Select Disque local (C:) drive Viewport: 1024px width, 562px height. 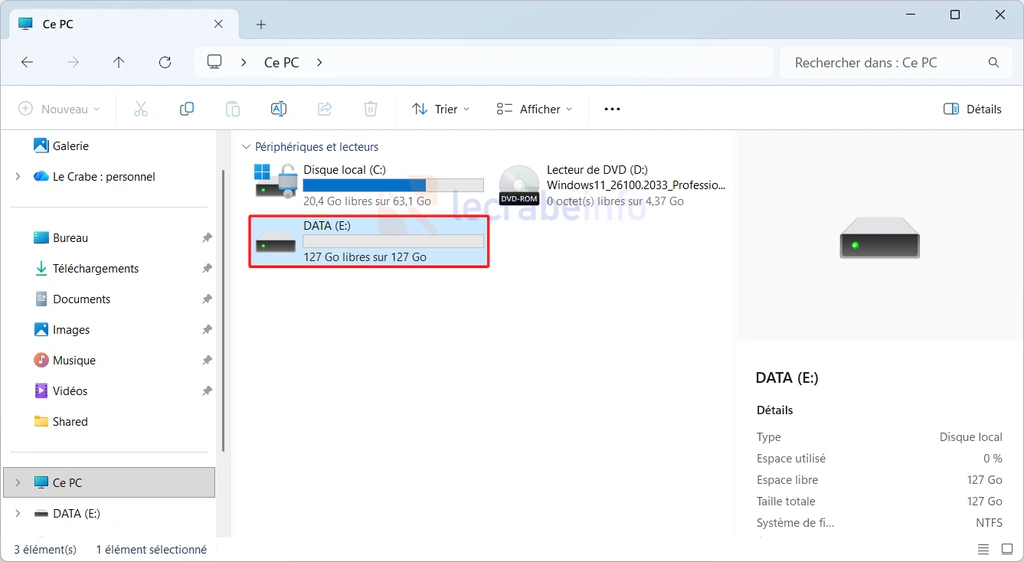coord(368,185)
